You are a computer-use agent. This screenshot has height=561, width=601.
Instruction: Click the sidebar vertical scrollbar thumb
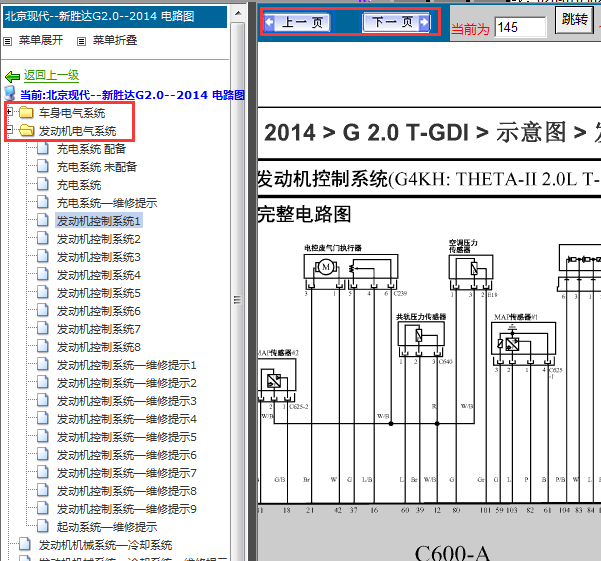238,299
